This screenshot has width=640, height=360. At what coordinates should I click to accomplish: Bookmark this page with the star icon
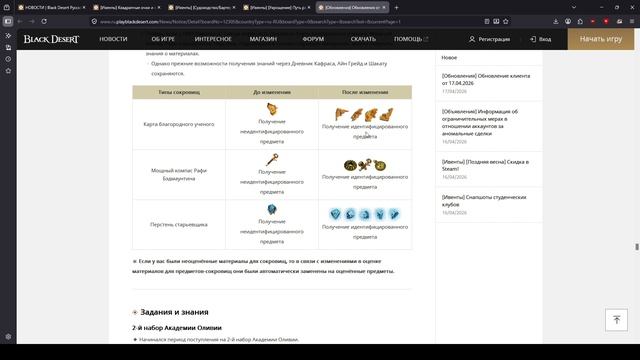click(x=506, y=21)
